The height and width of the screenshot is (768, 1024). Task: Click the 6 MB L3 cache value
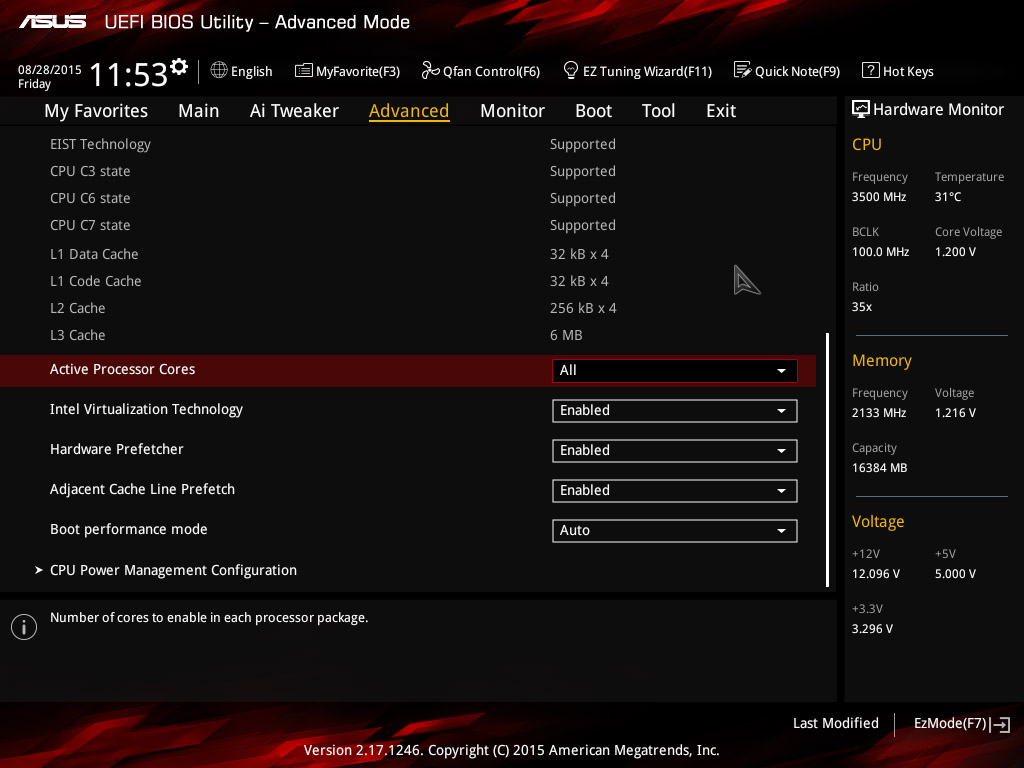pyautogui.click(x=566, y=335)
